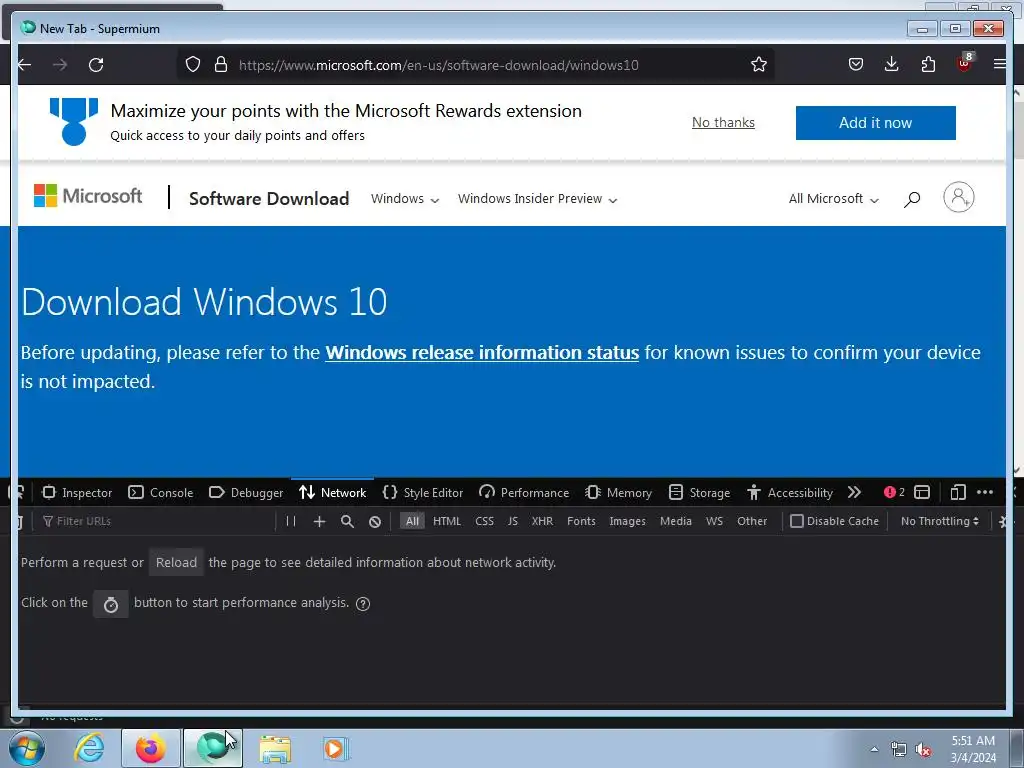Open network search magnifier in DevTools
The image size is (1024, 768).
347,521
